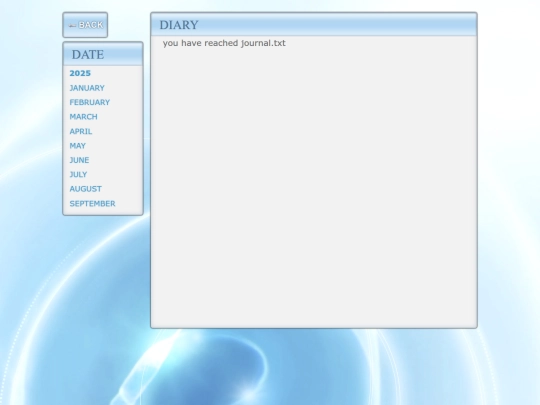
Task: Open the SEPTEMBER diary entries
Action: [x=92, y=204]
